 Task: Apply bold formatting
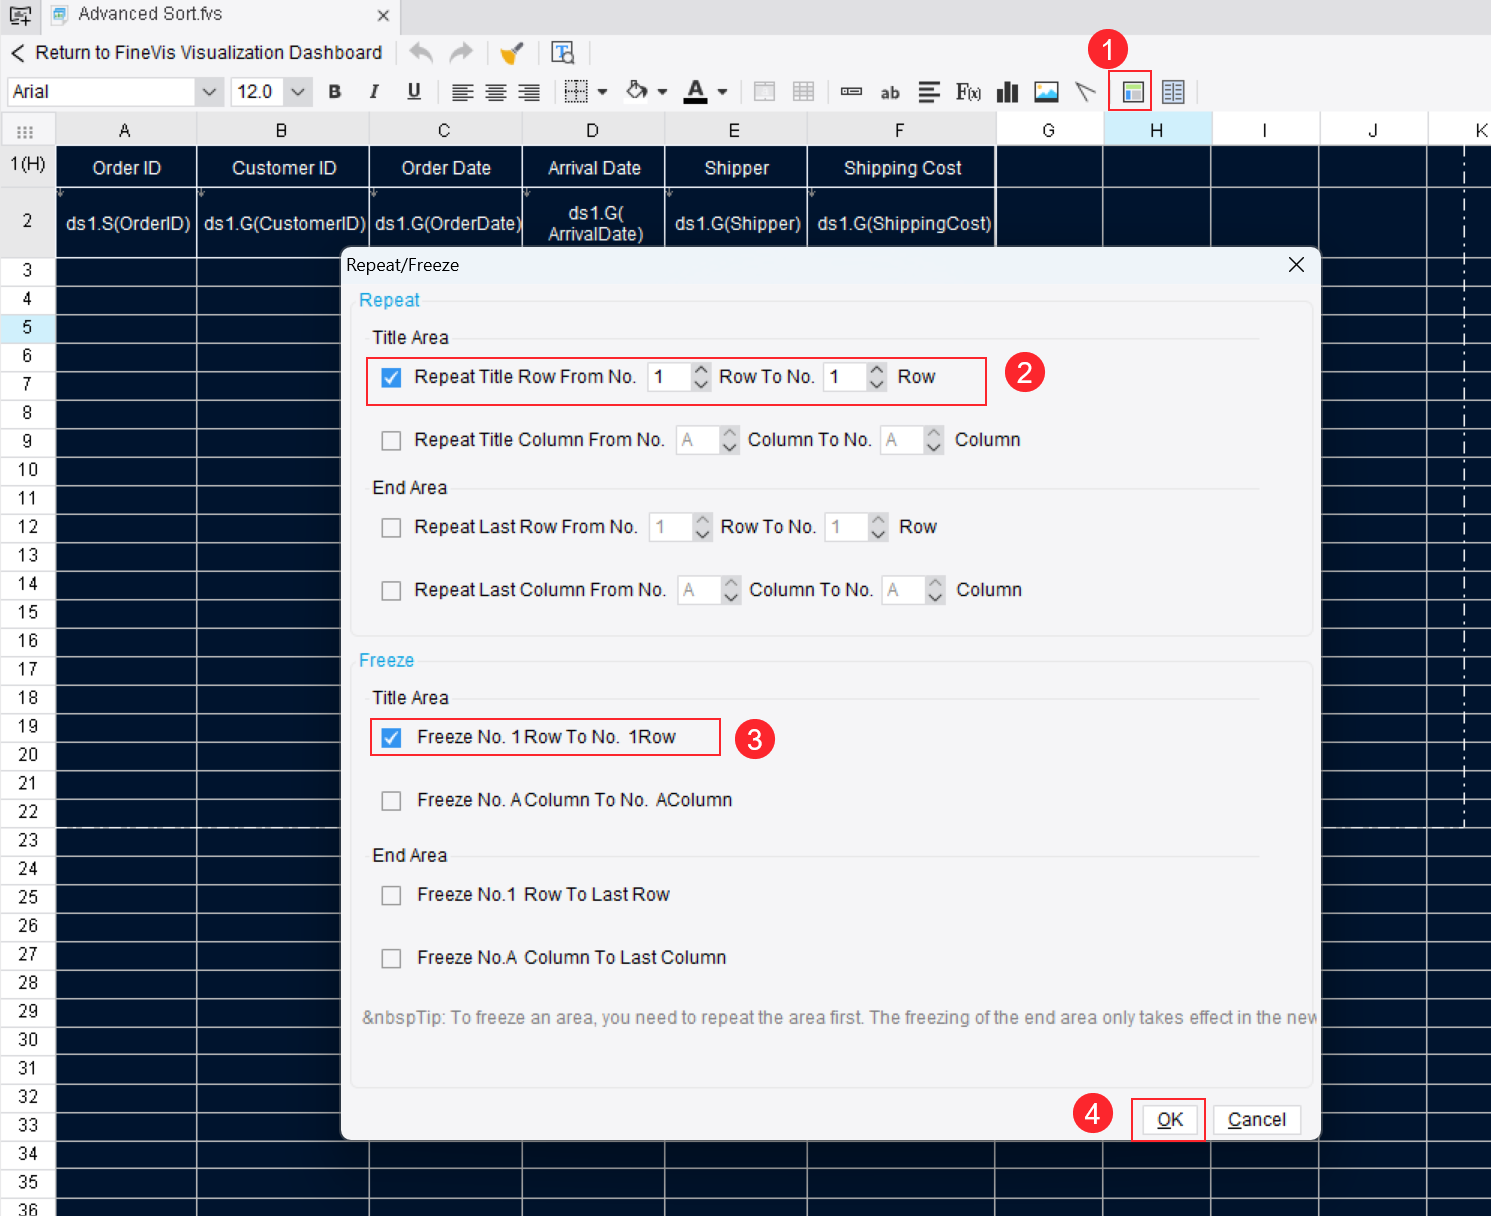coord(335,92)
